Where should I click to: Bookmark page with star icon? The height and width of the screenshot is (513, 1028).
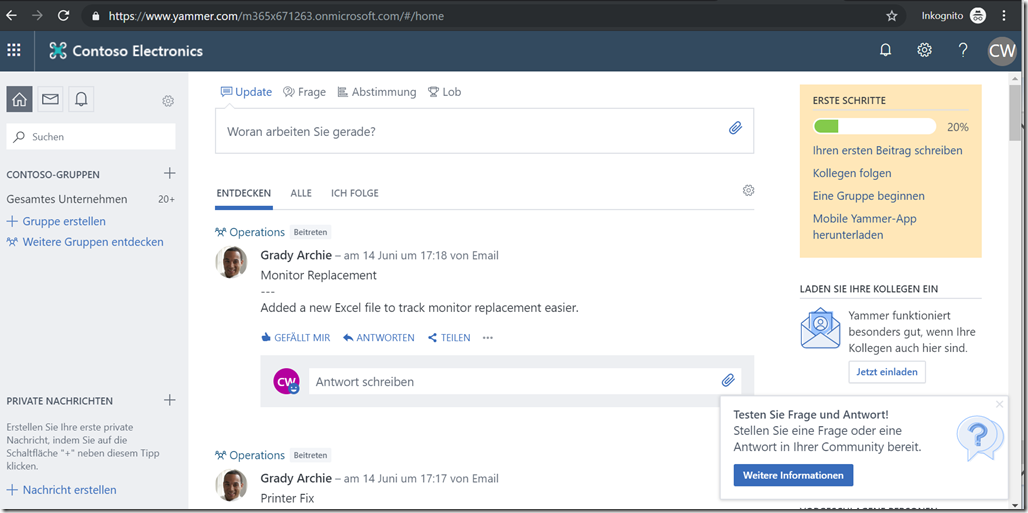coord(891,16)
